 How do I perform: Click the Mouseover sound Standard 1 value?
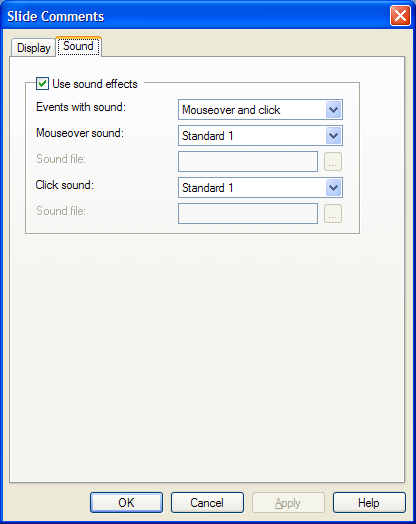(x=207, y=136)
